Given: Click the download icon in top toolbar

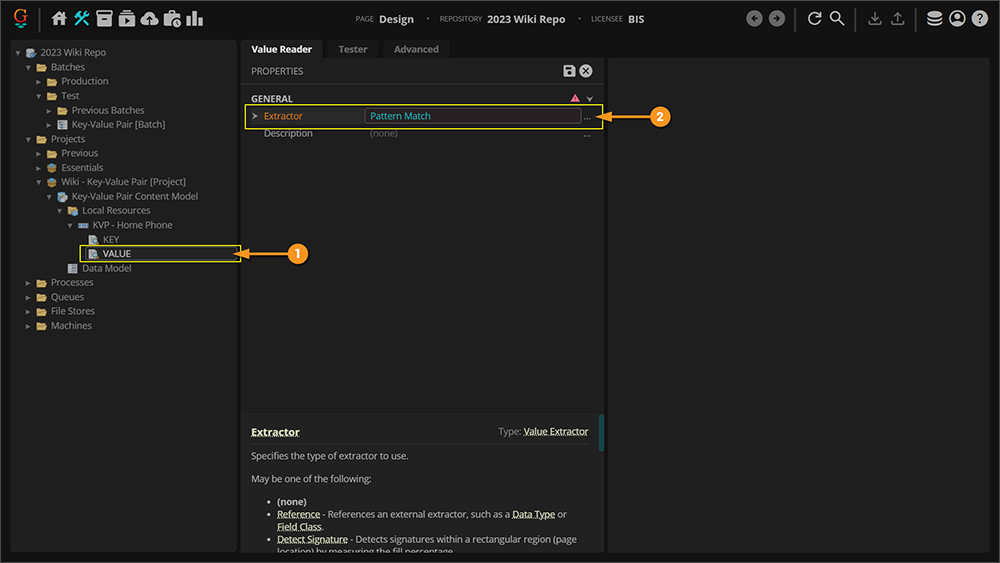Looking at the screenshot, I should point(875,18).
